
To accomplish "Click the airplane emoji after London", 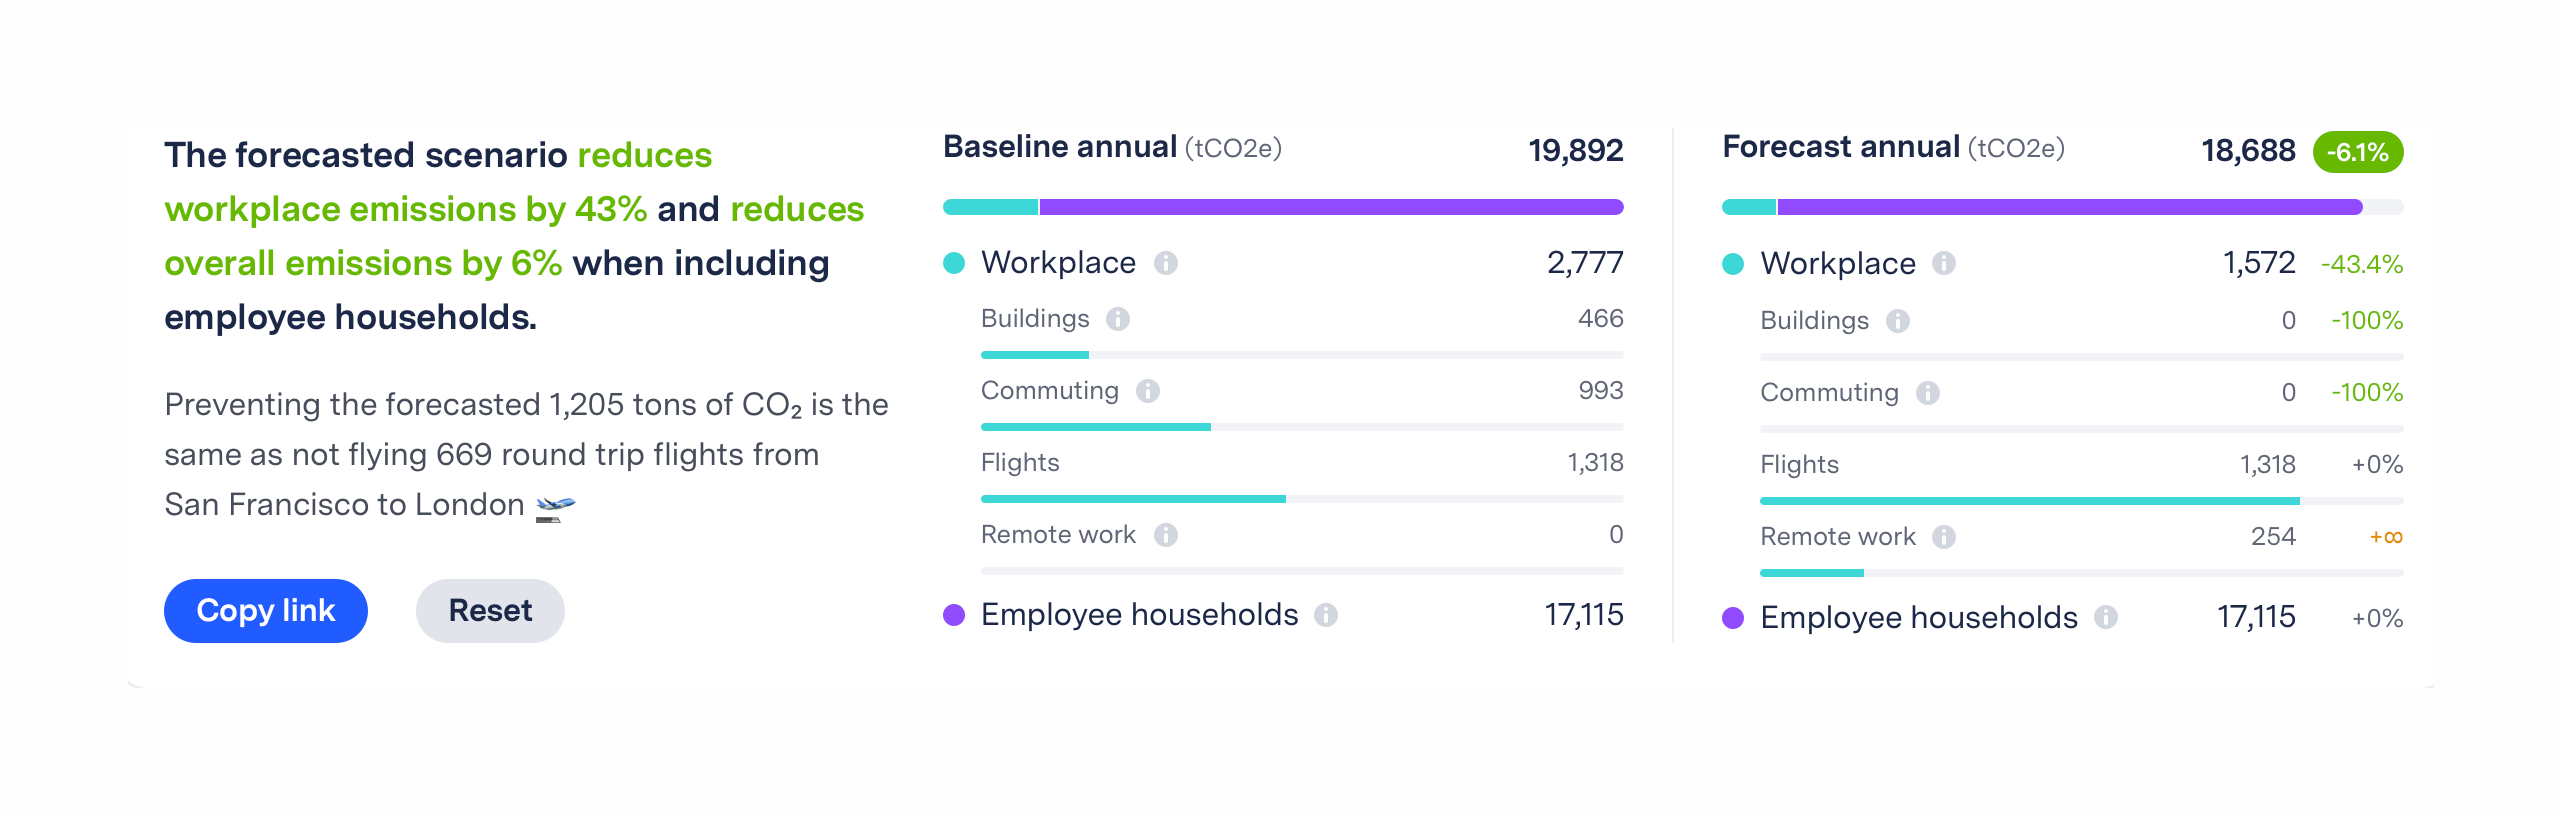I will (x=555, y=507).
